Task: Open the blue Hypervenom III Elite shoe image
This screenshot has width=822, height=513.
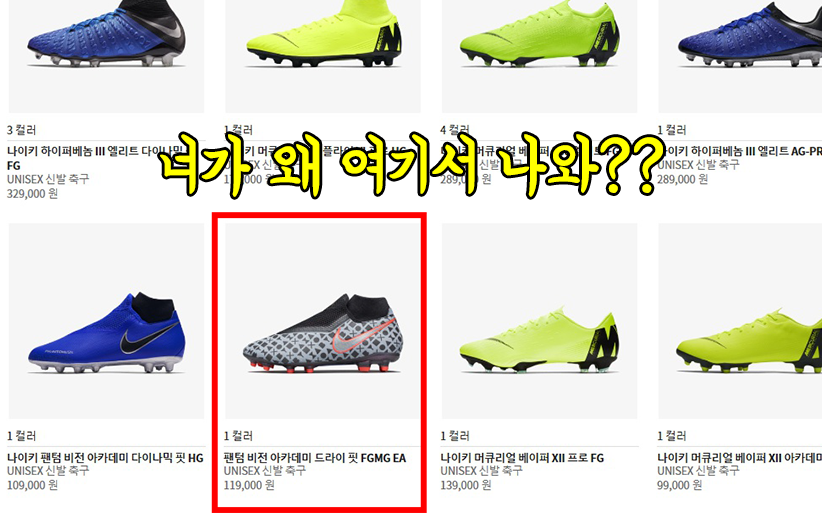Action: [x=106, y=56]
